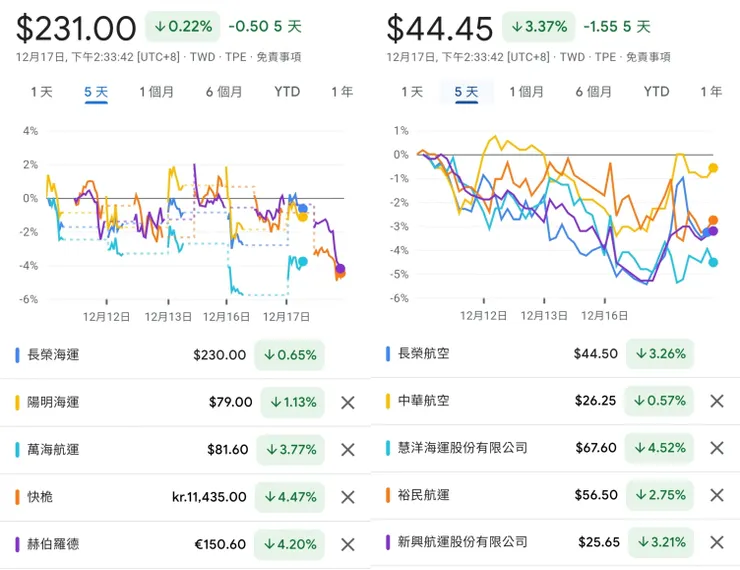Choose YTD range on the left chart
The image size is (740, 570).
click(287, 92)
